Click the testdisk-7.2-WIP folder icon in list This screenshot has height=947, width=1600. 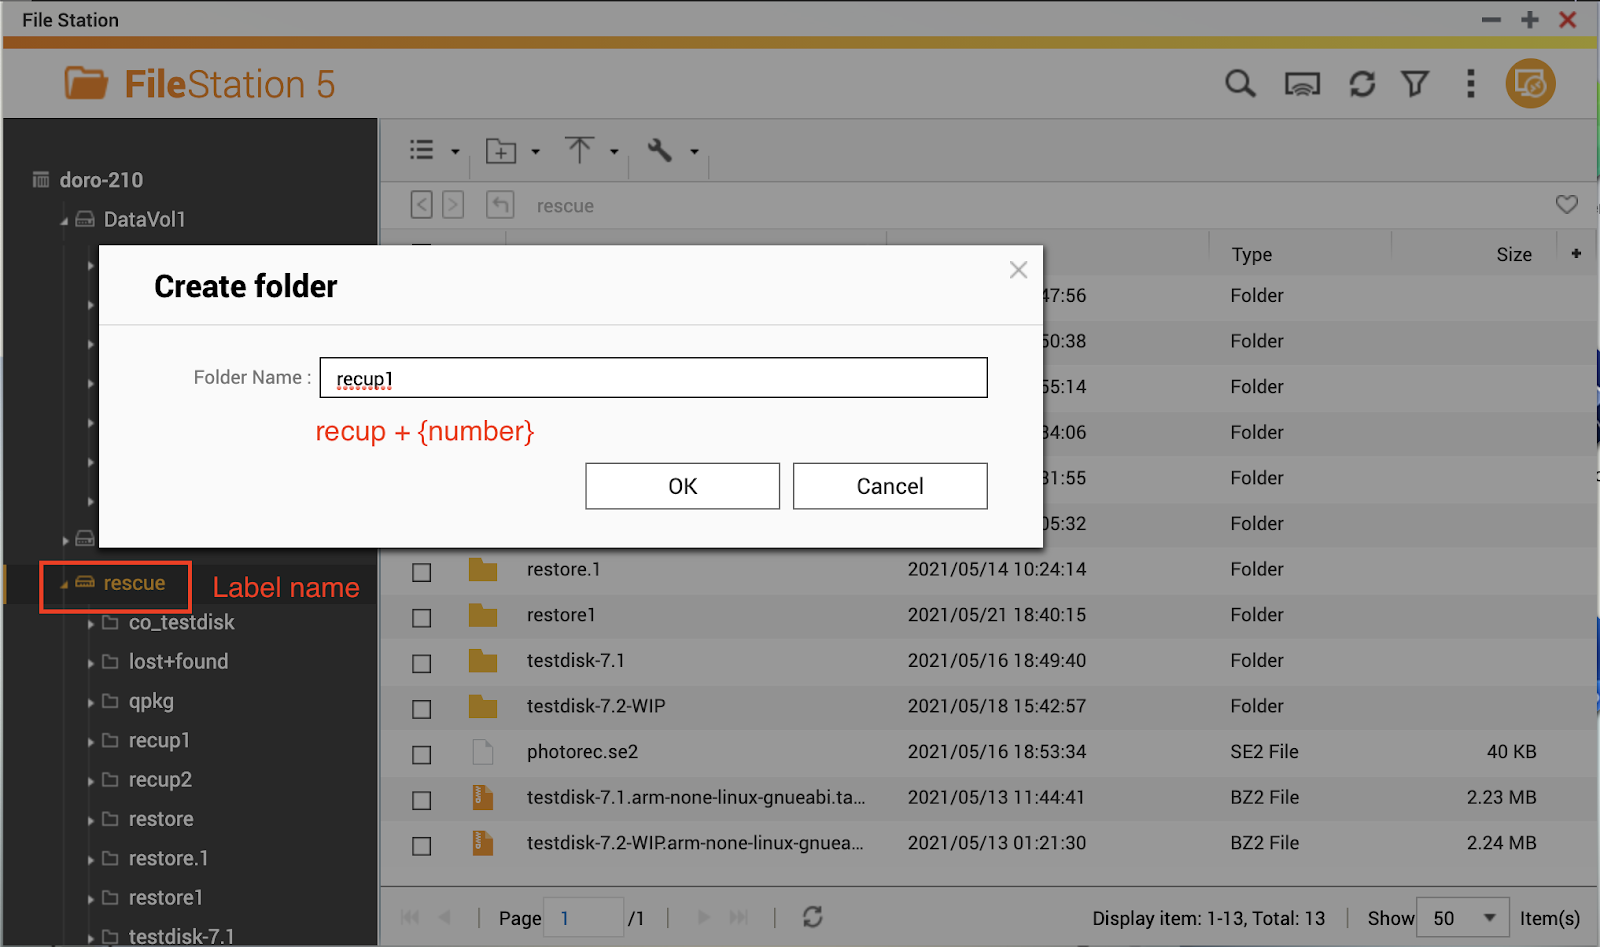coord(483,707)
